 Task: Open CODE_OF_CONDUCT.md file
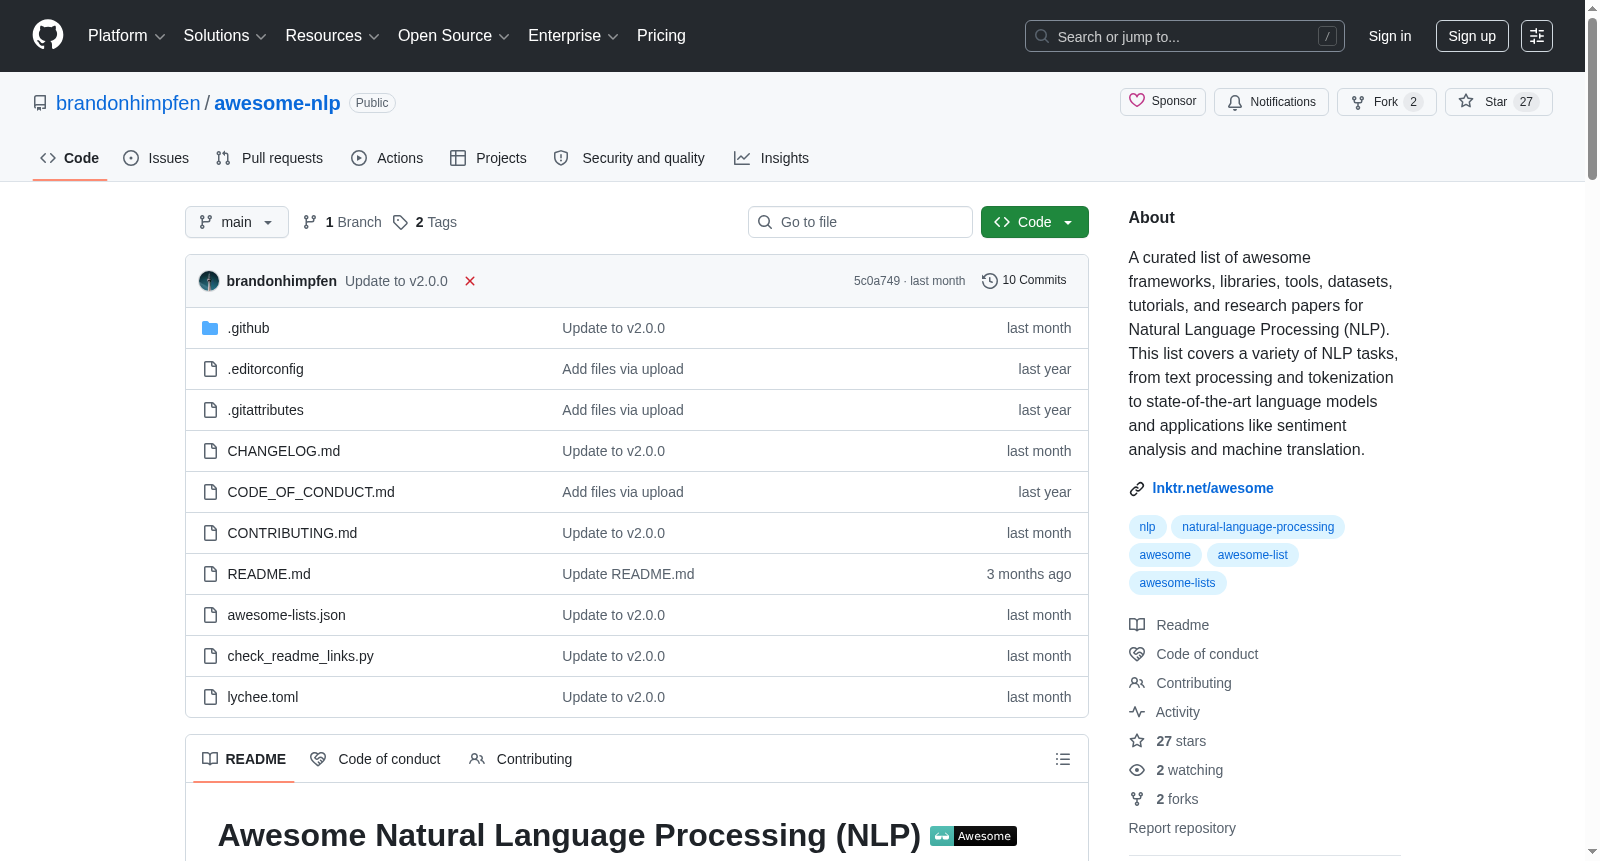click(311, 492)
